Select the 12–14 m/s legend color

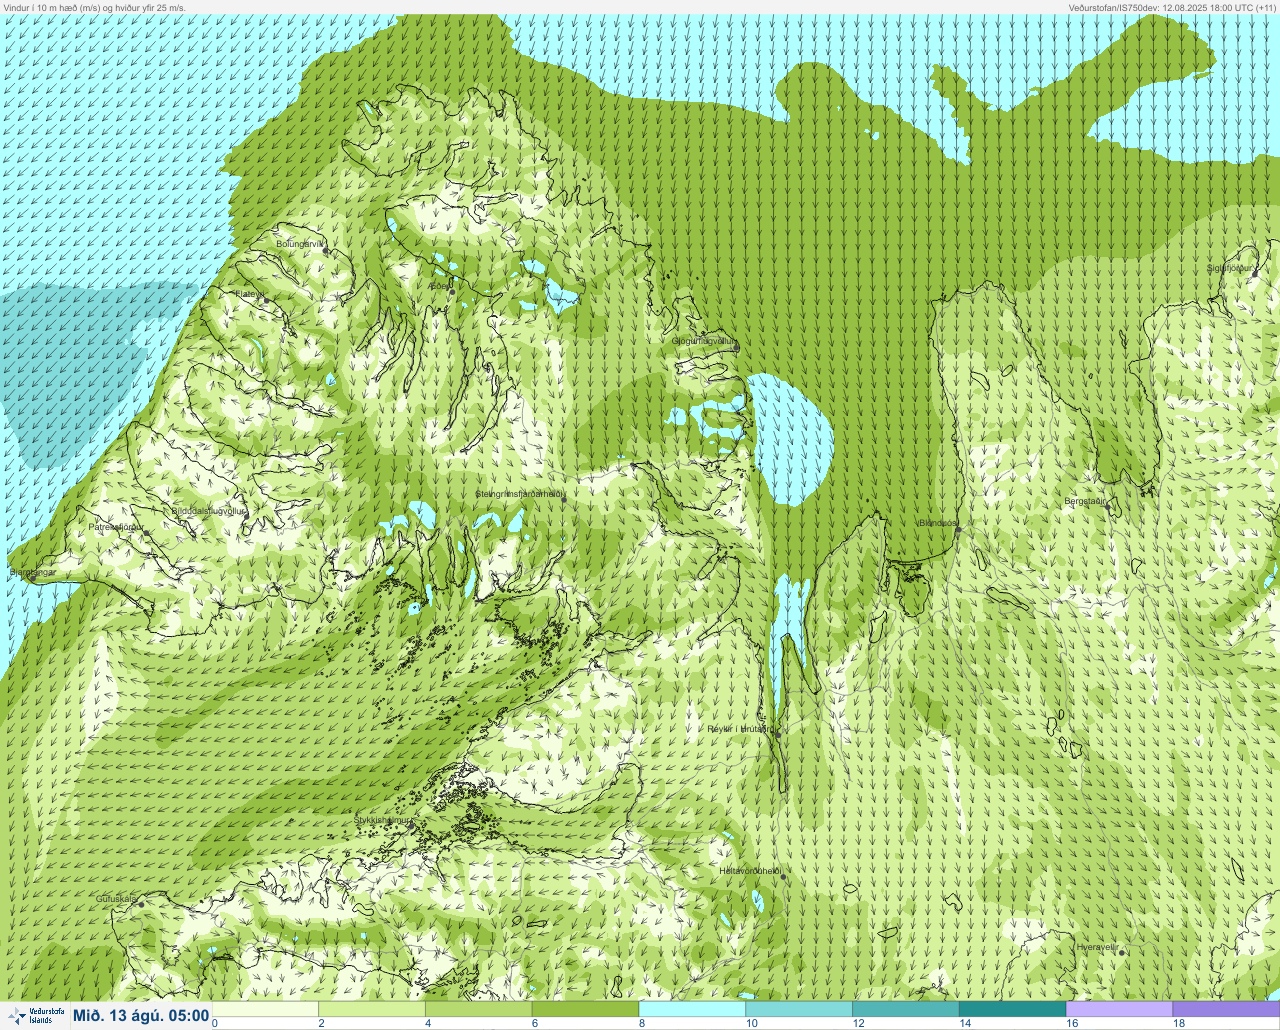(906, 1009)
